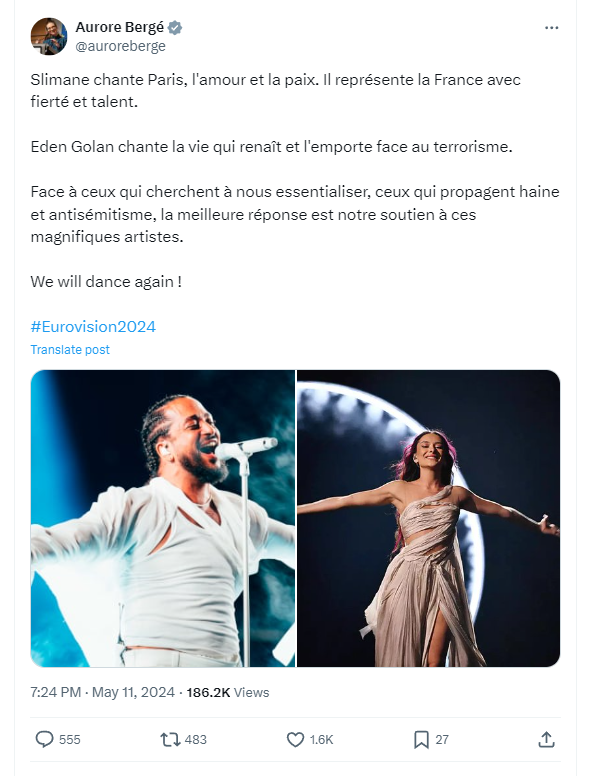This screenshot has height=776, width=592.
Task: Open the @auroreberge handle
Action: [x=120, y=46]
